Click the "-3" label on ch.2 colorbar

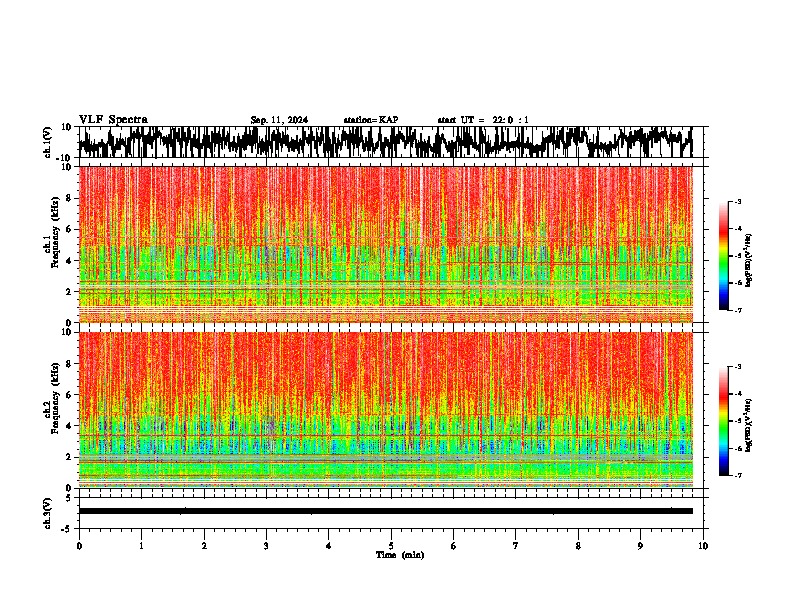[737, 367]
